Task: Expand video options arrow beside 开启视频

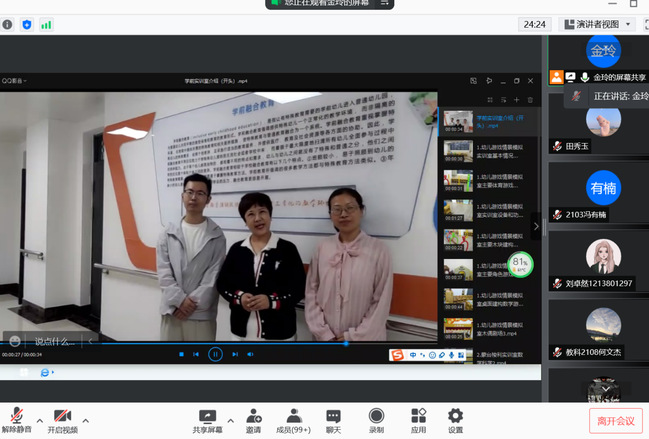Action: pyautogui.click(x=86, y=420)
